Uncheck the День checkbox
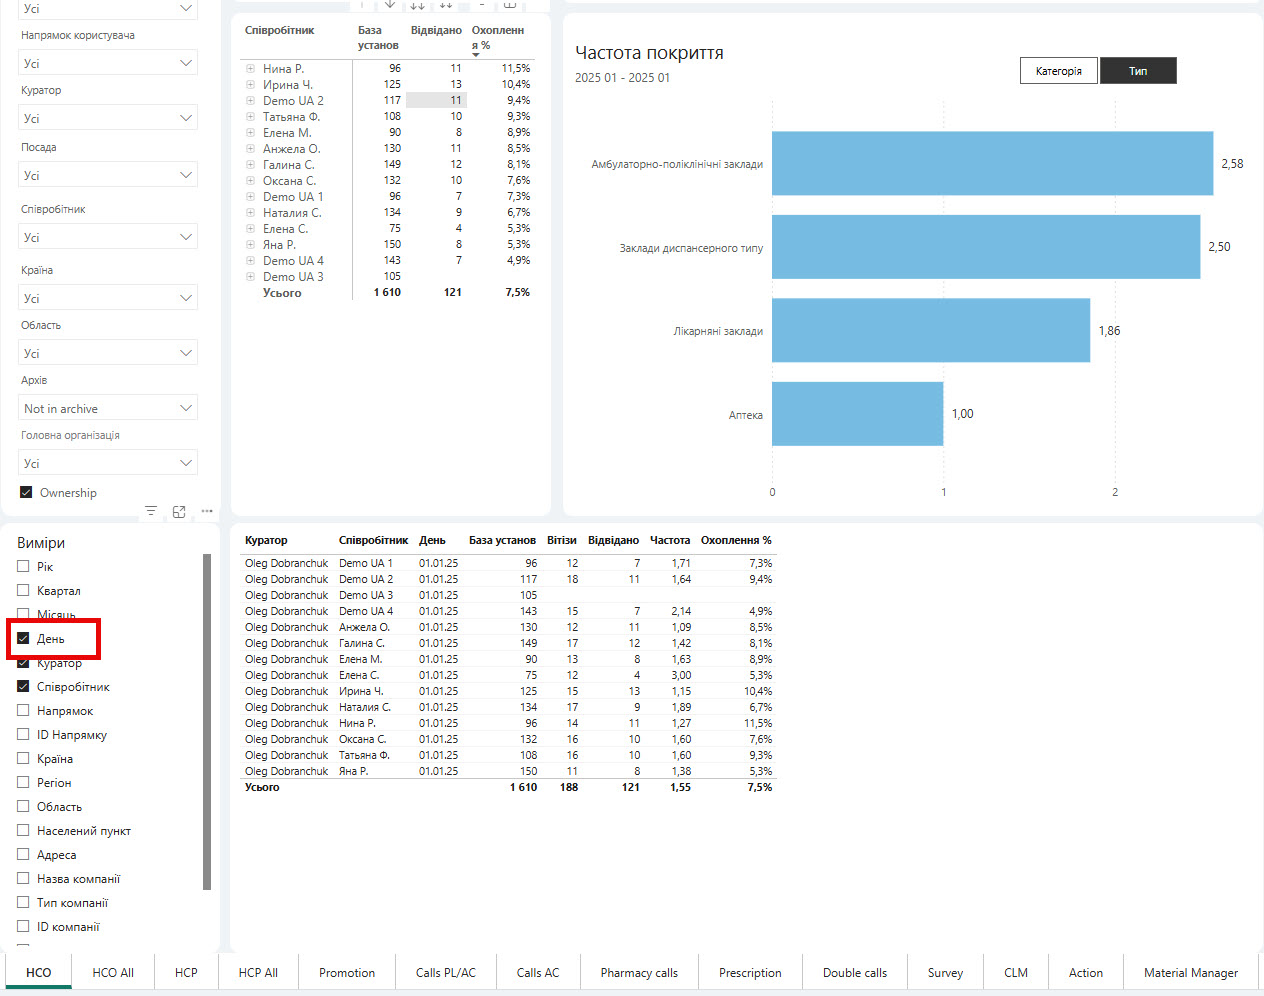 point(23,638)
